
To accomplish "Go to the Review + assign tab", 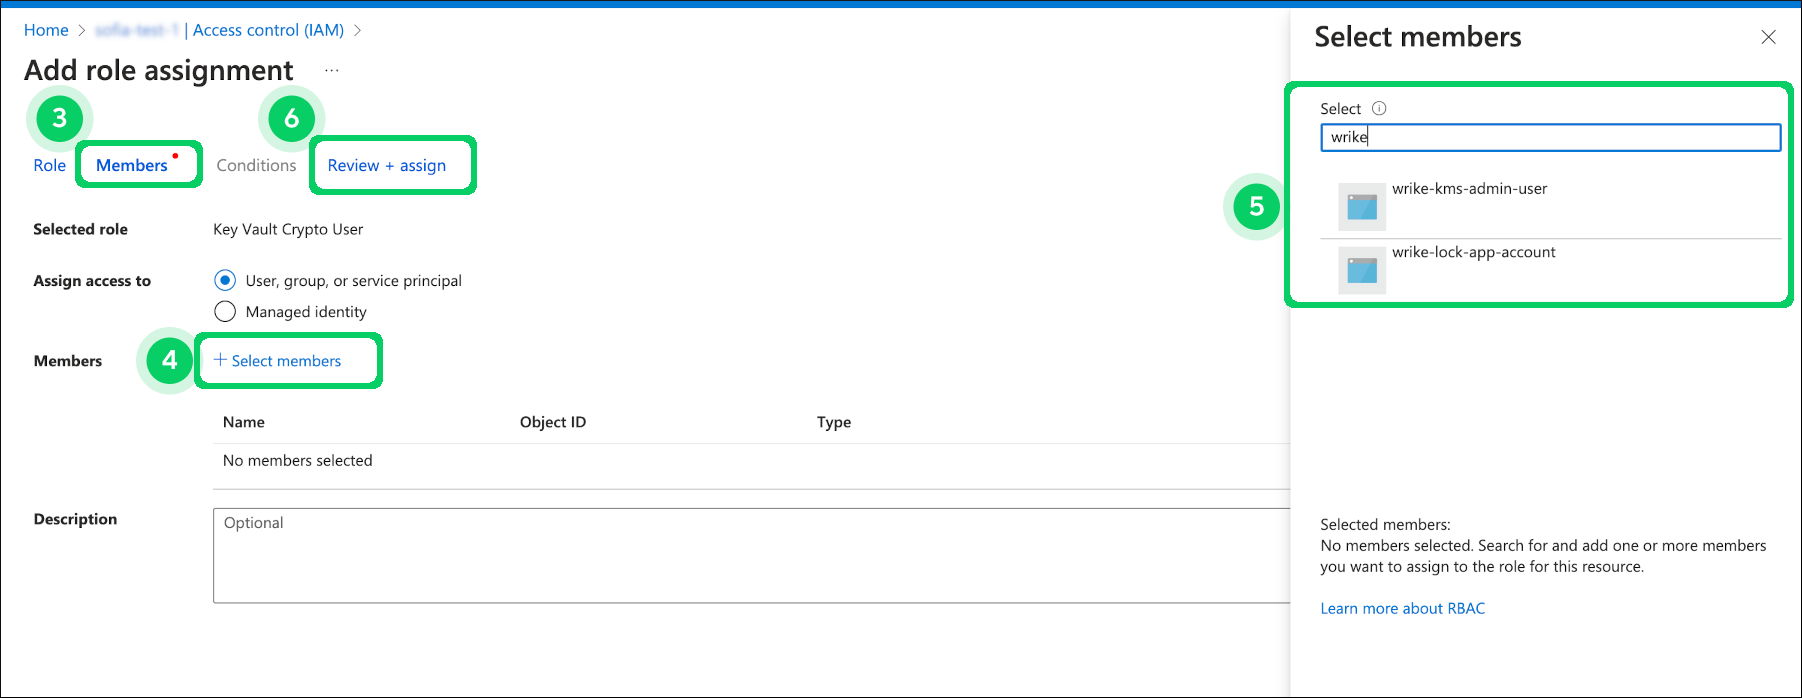I will pyautogui.click(x=387, y=165).
